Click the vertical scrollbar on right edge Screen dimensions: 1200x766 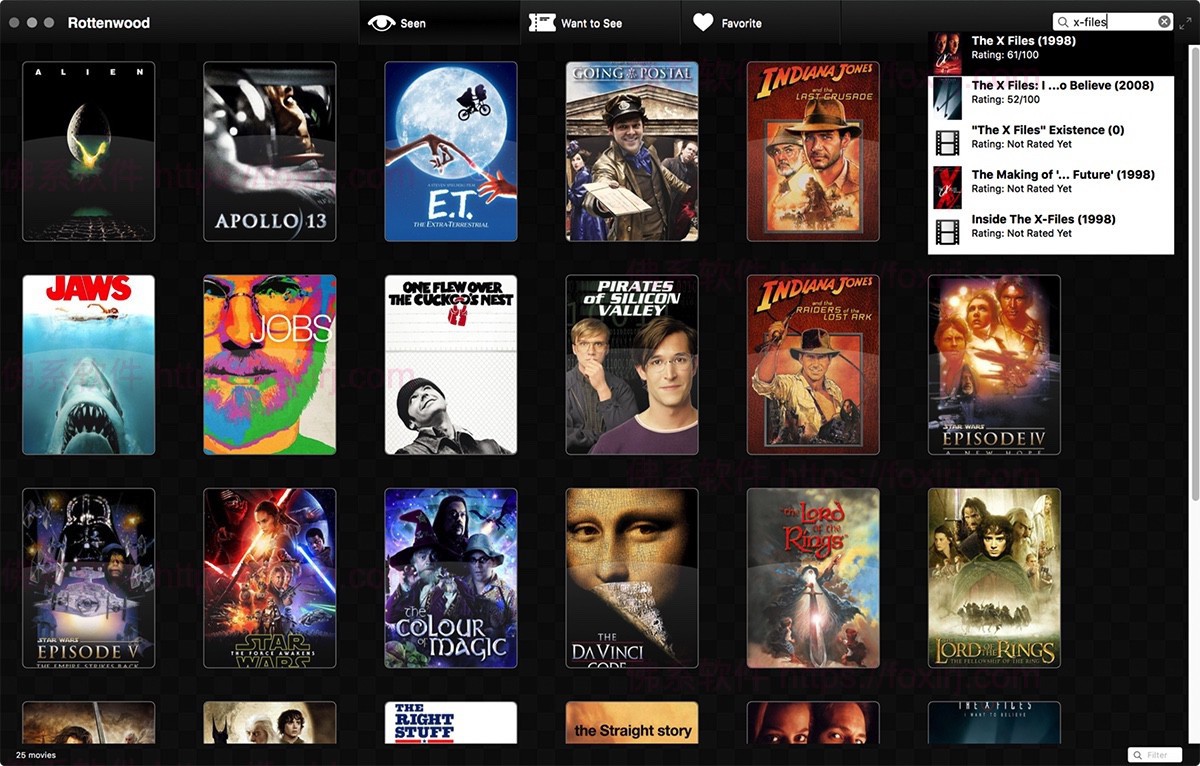pyautogui.click(x=1193, y=270)
